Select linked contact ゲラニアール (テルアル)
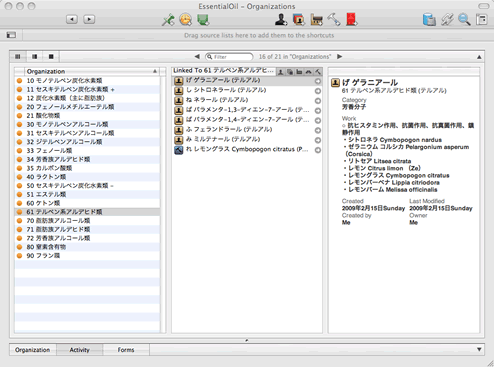Viewport: 494px width, 367px height. [247, 81]
